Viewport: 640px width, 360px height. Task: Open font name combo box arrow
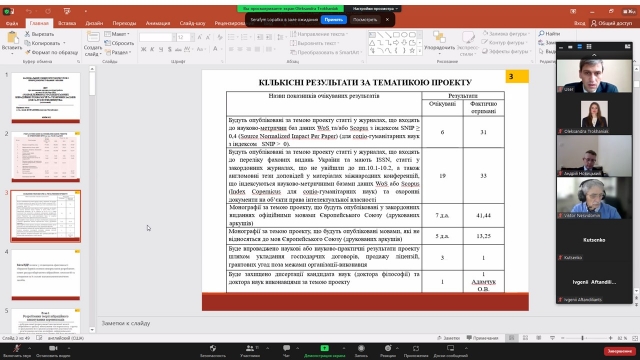pos(174,37)
